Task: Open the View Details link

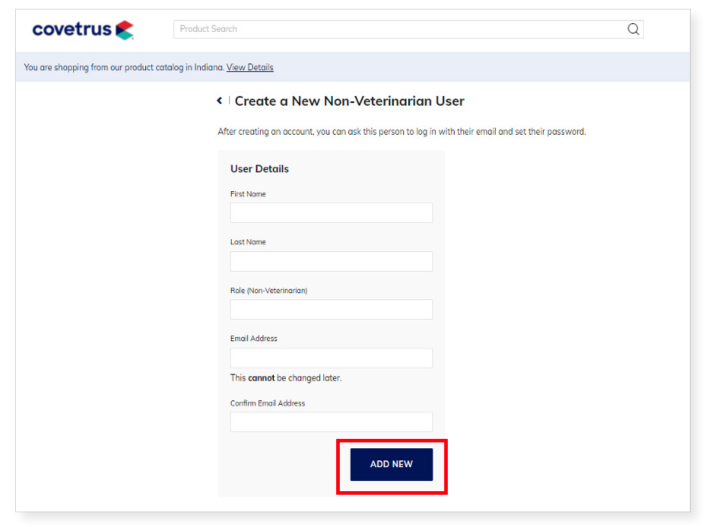Action: [249, 67]
